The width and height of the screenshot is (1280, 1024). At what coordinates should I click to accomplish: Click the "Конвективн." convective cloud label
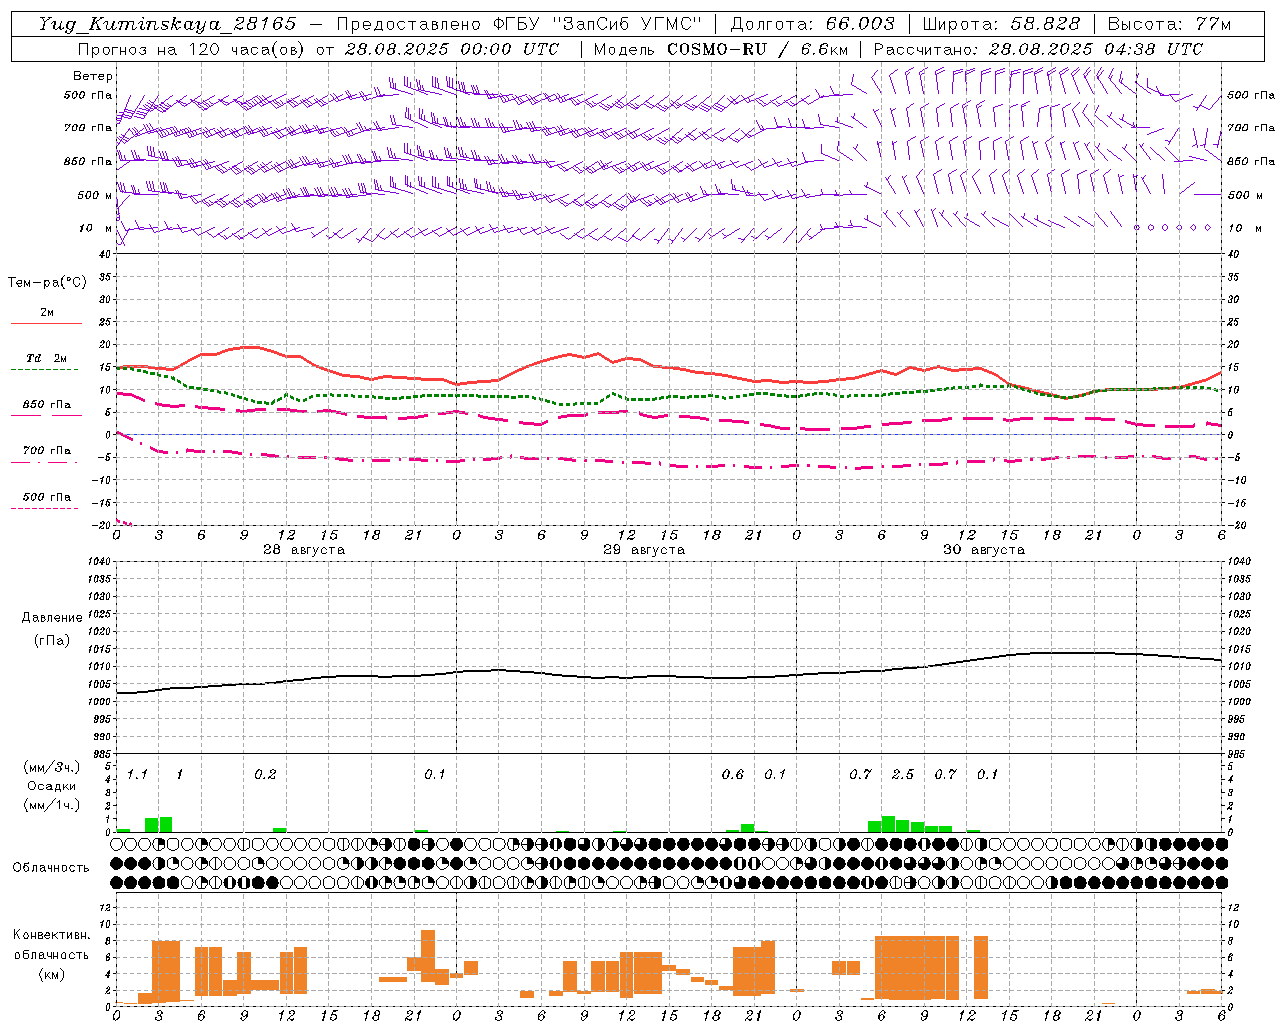(x=51, y=935)
